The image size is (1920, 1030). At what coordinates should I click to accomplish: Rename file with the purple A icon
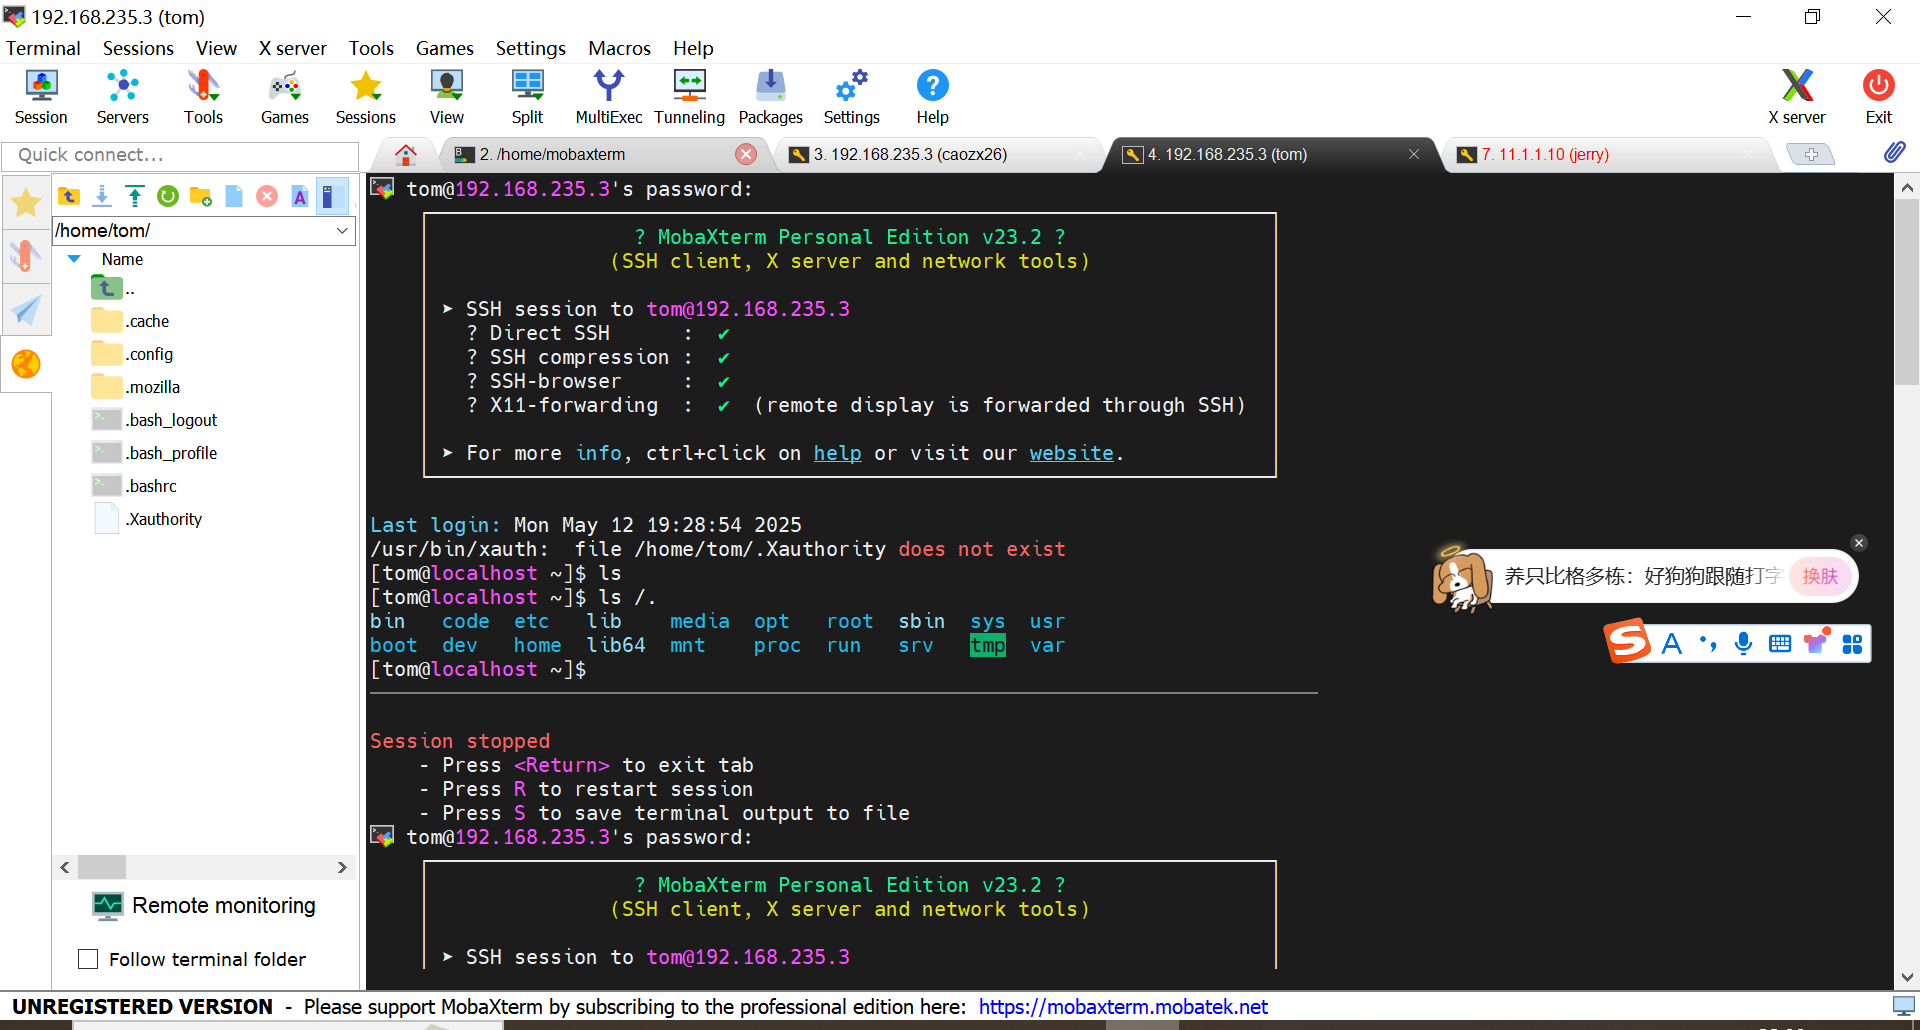pos(300,196)
